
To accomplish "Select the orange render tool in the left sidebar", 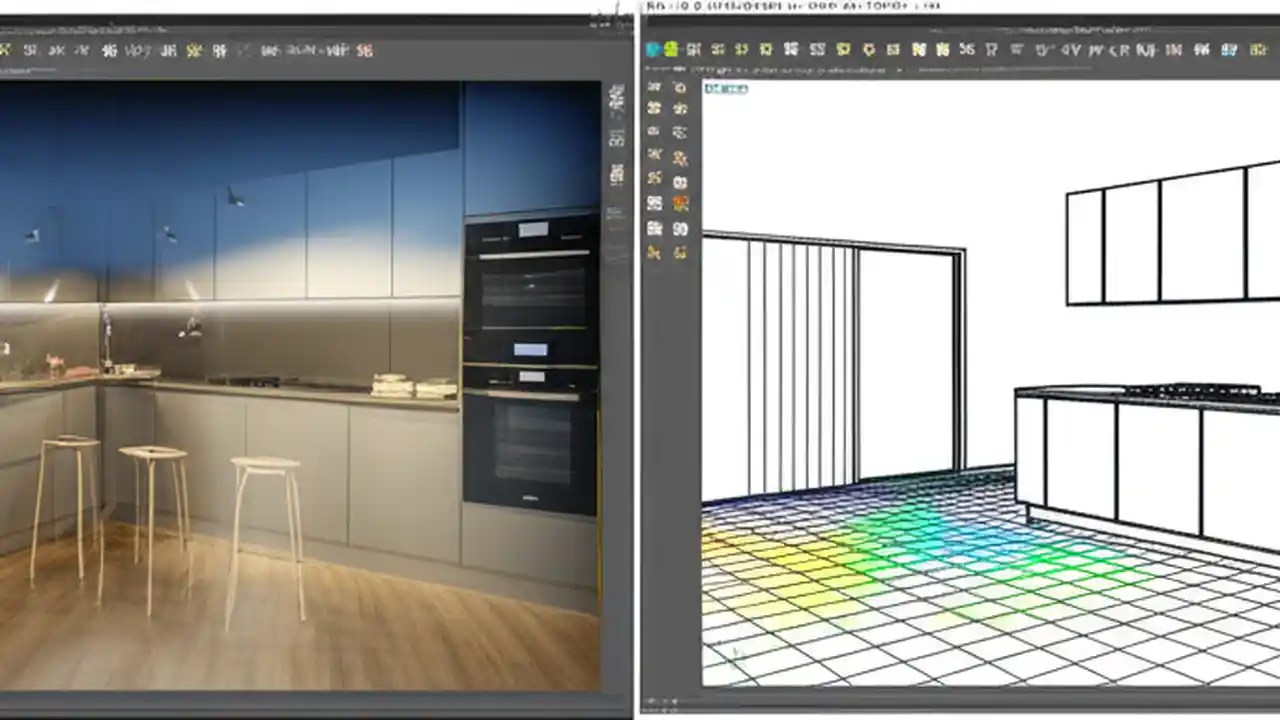I will (x=682, y=203).
